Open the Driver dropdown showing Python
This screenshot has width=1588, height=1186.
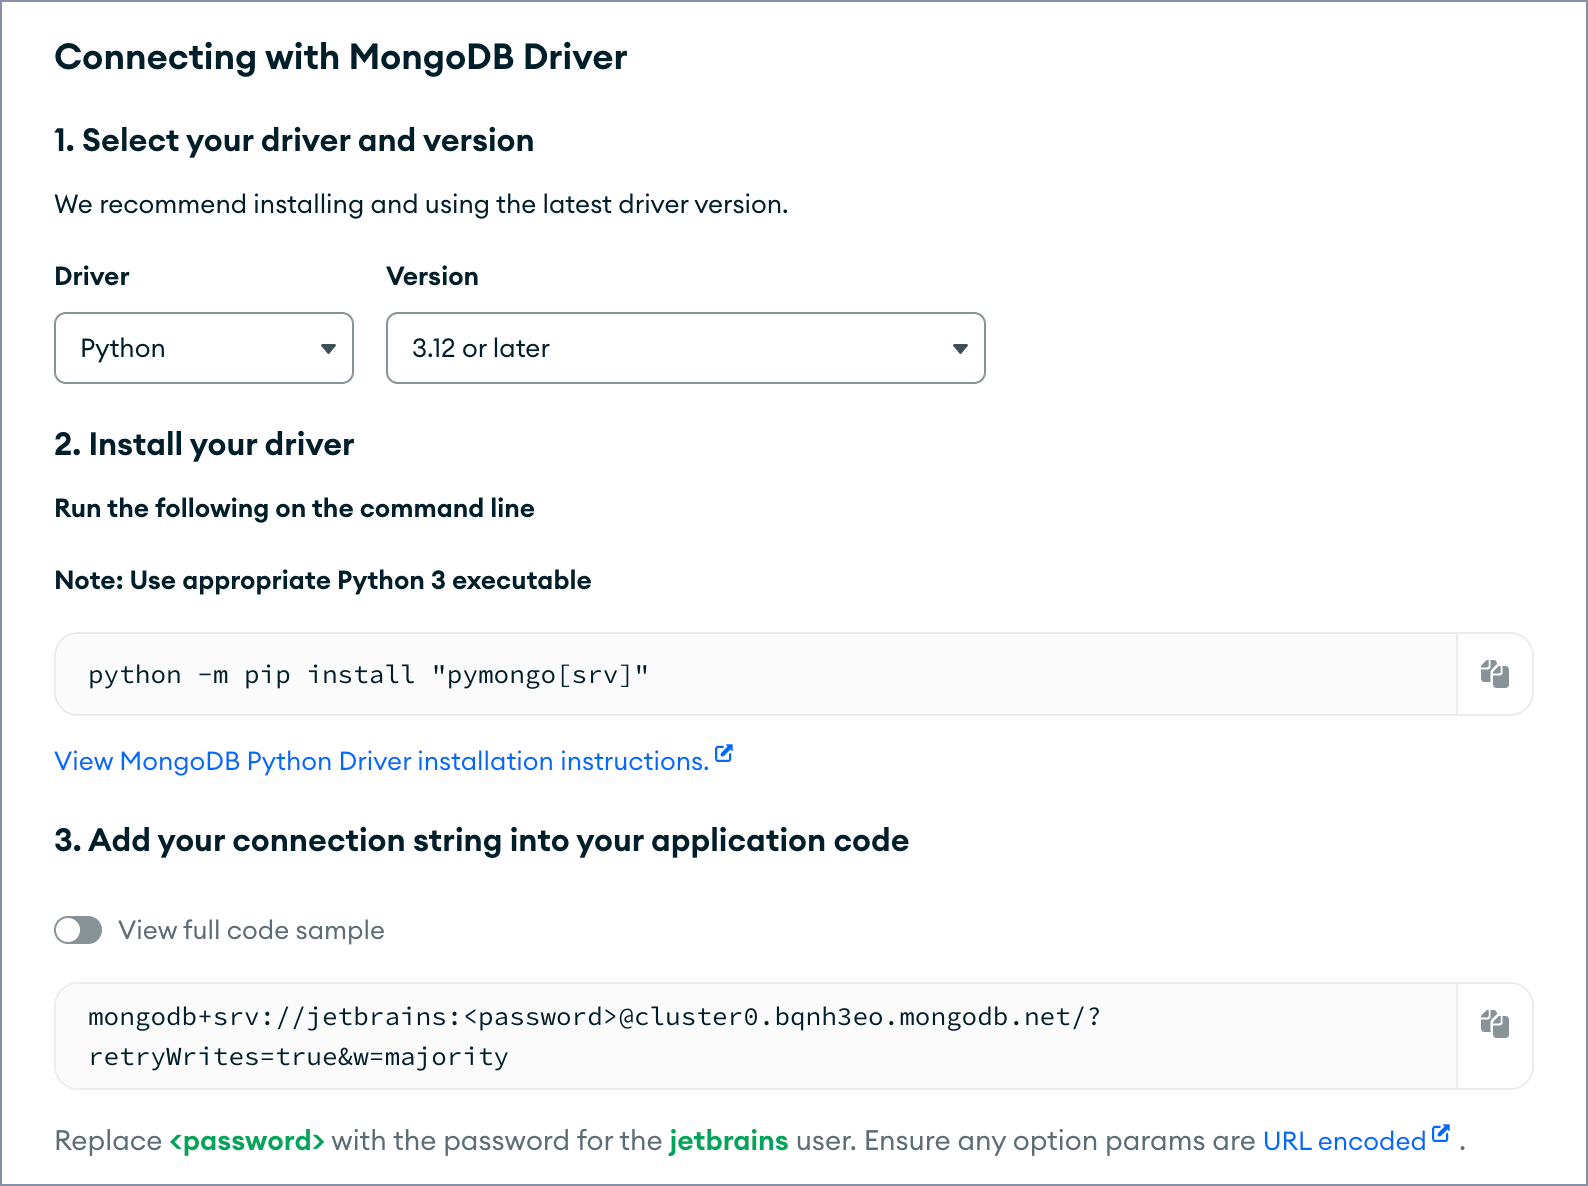[204, 348]
